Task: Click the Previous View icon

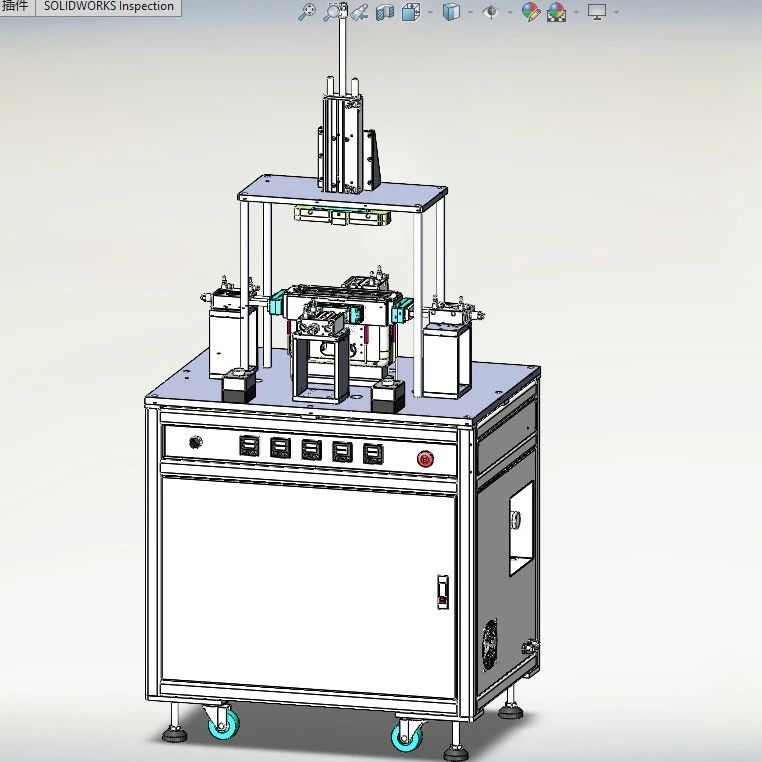Action: [x=359, y=12]
